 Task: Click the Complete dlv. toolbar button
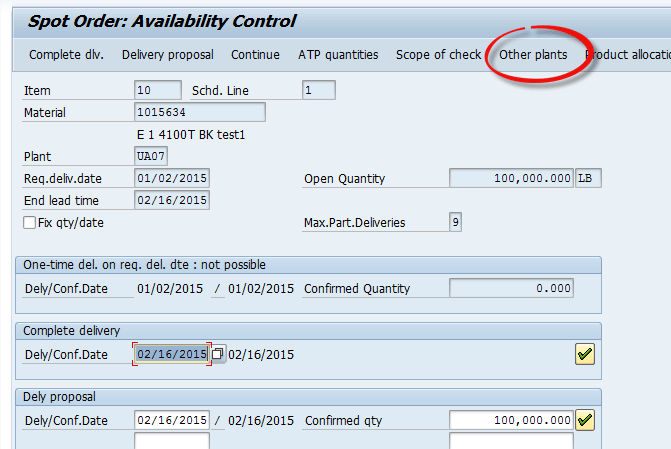pyautogui.click(x=68, y=55)
